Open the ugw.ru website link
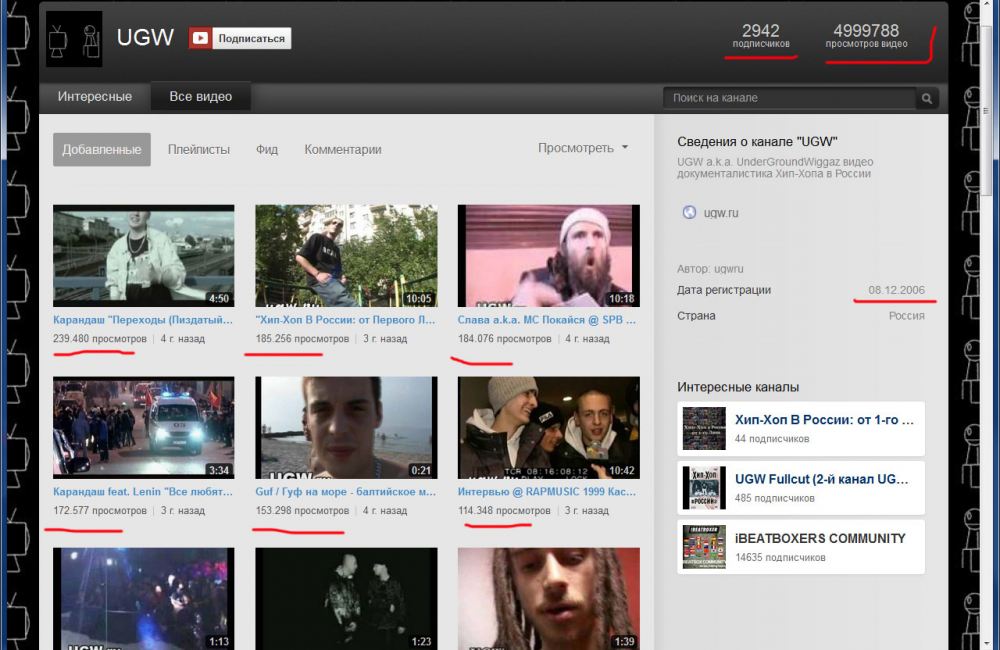The width and height of the screenshot is (1000, 650). click(721, 213)
